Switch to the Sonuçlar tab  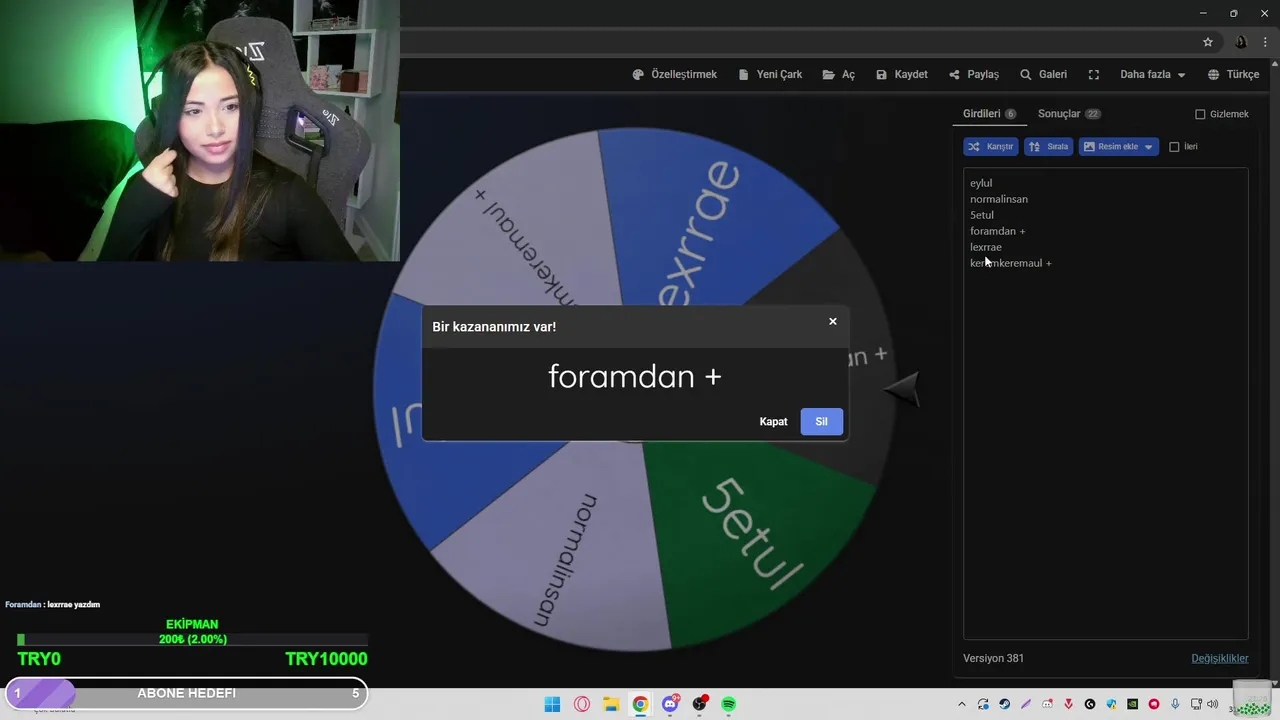1069,114
